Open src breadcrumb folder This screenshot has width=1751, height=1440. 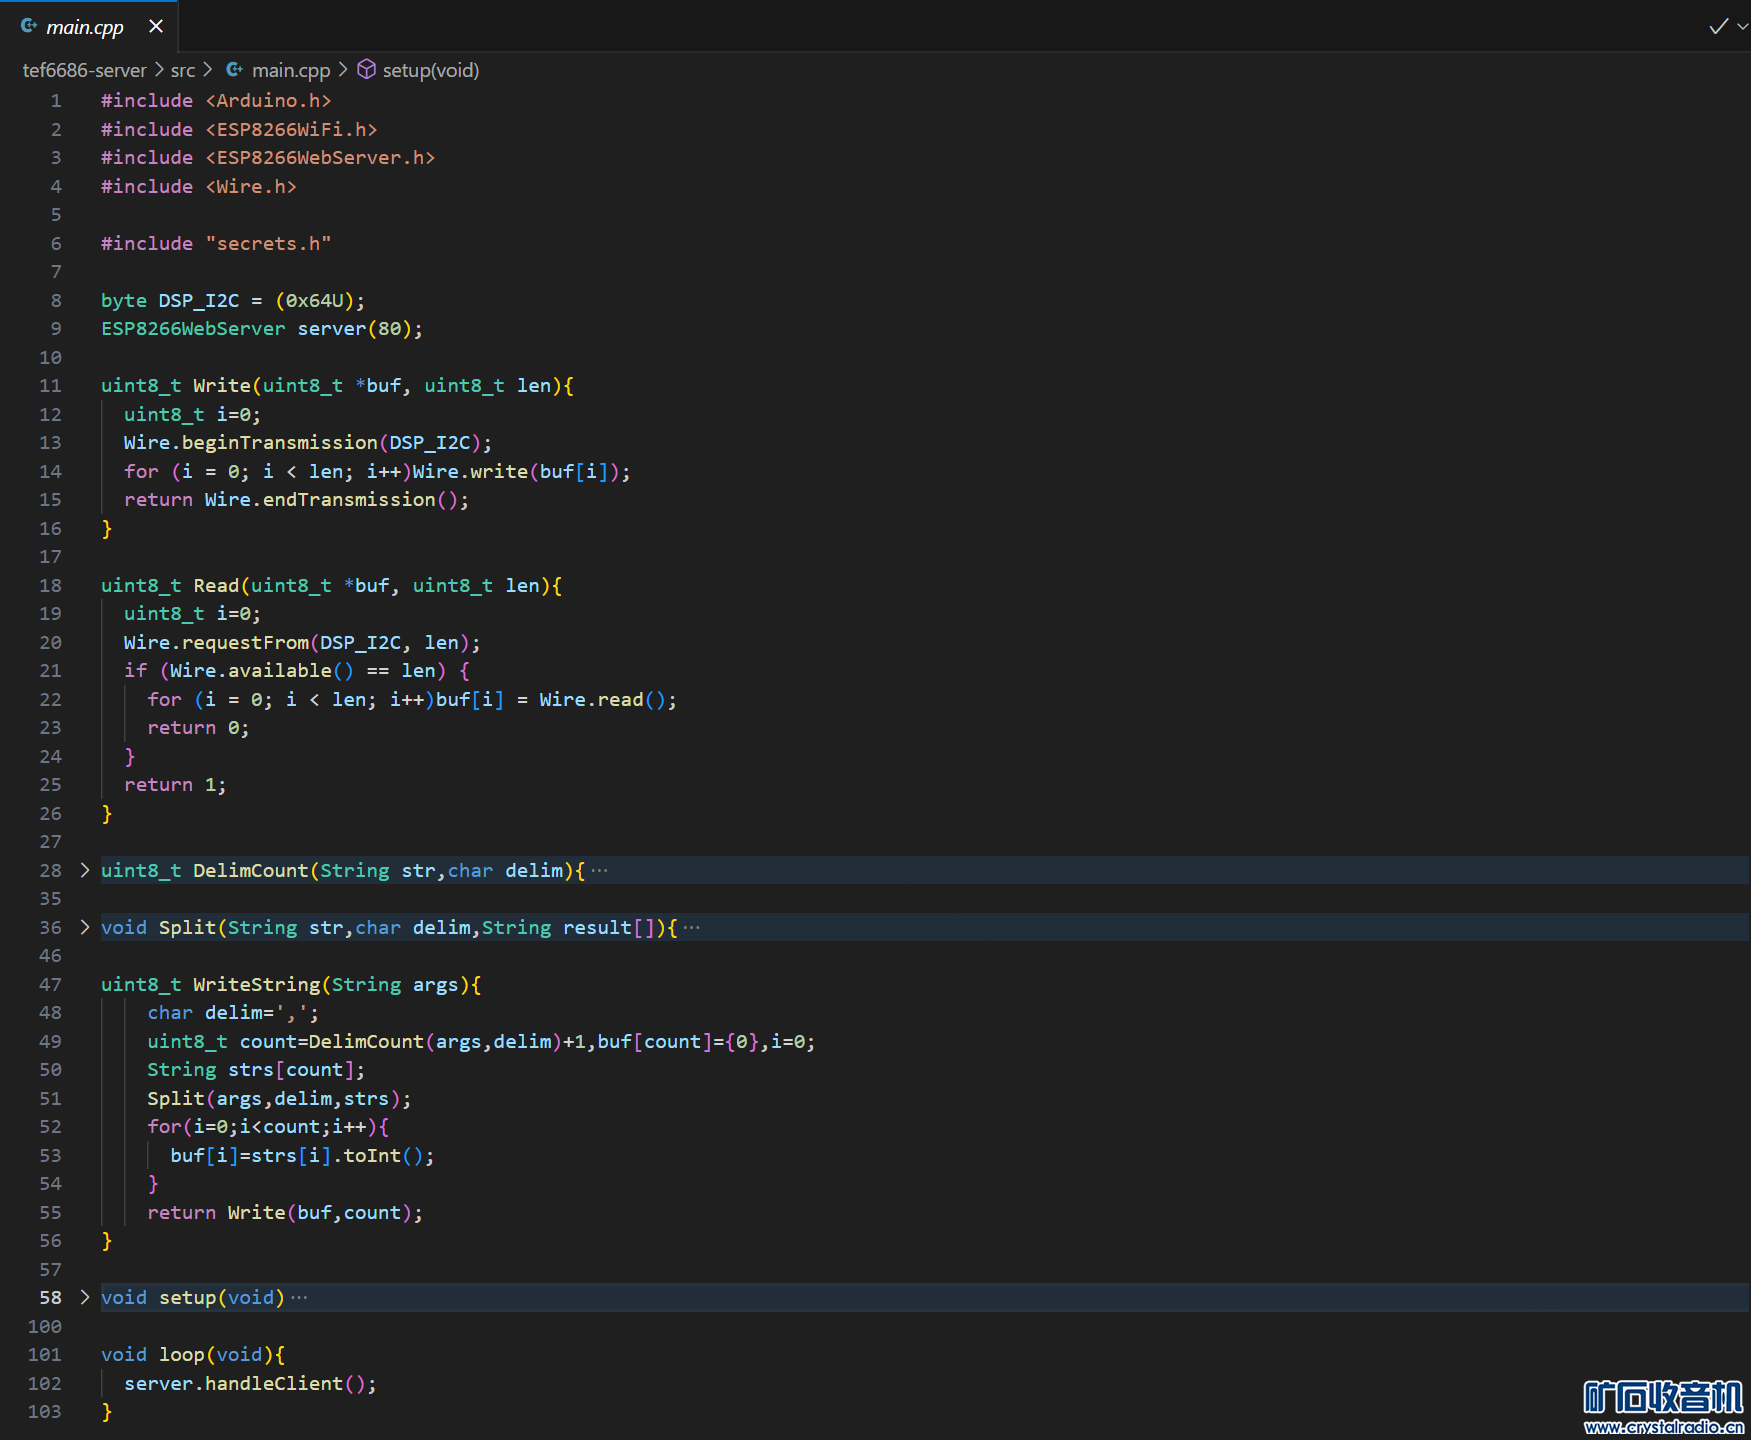pyautogui.click(x=183, y=70)
